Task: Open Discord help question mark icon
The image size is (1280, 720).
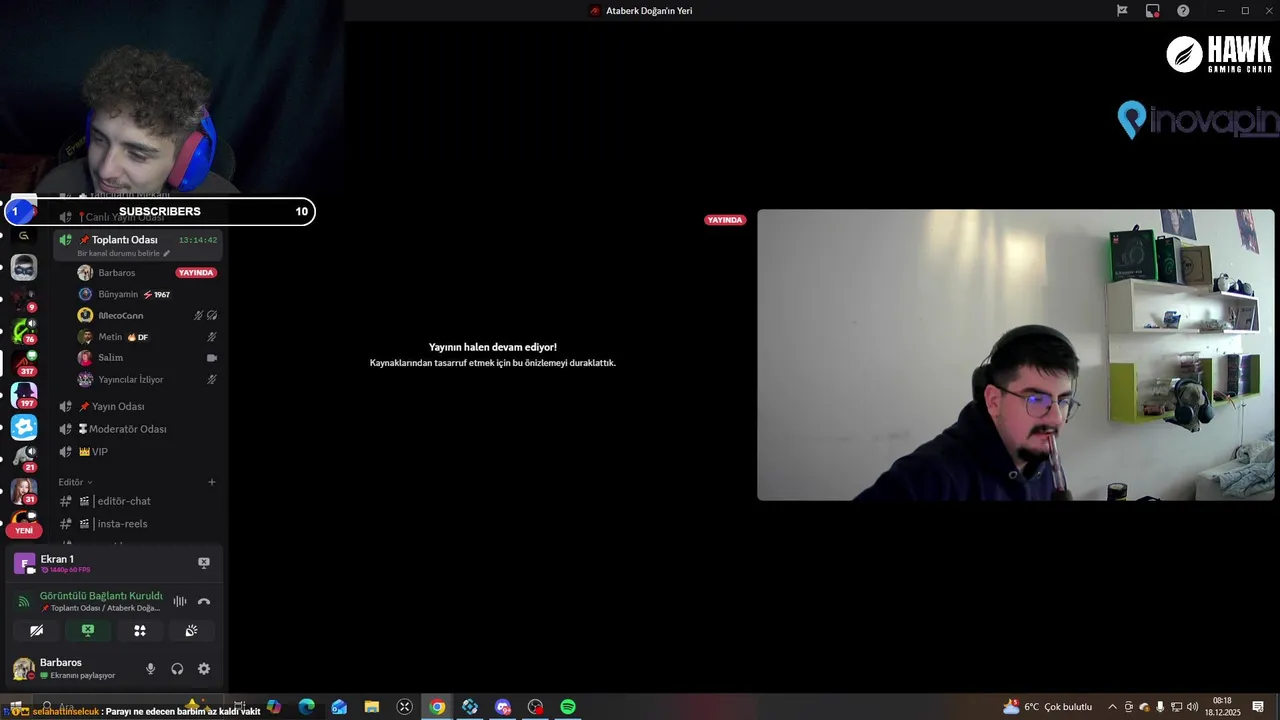Action: 1184,11
